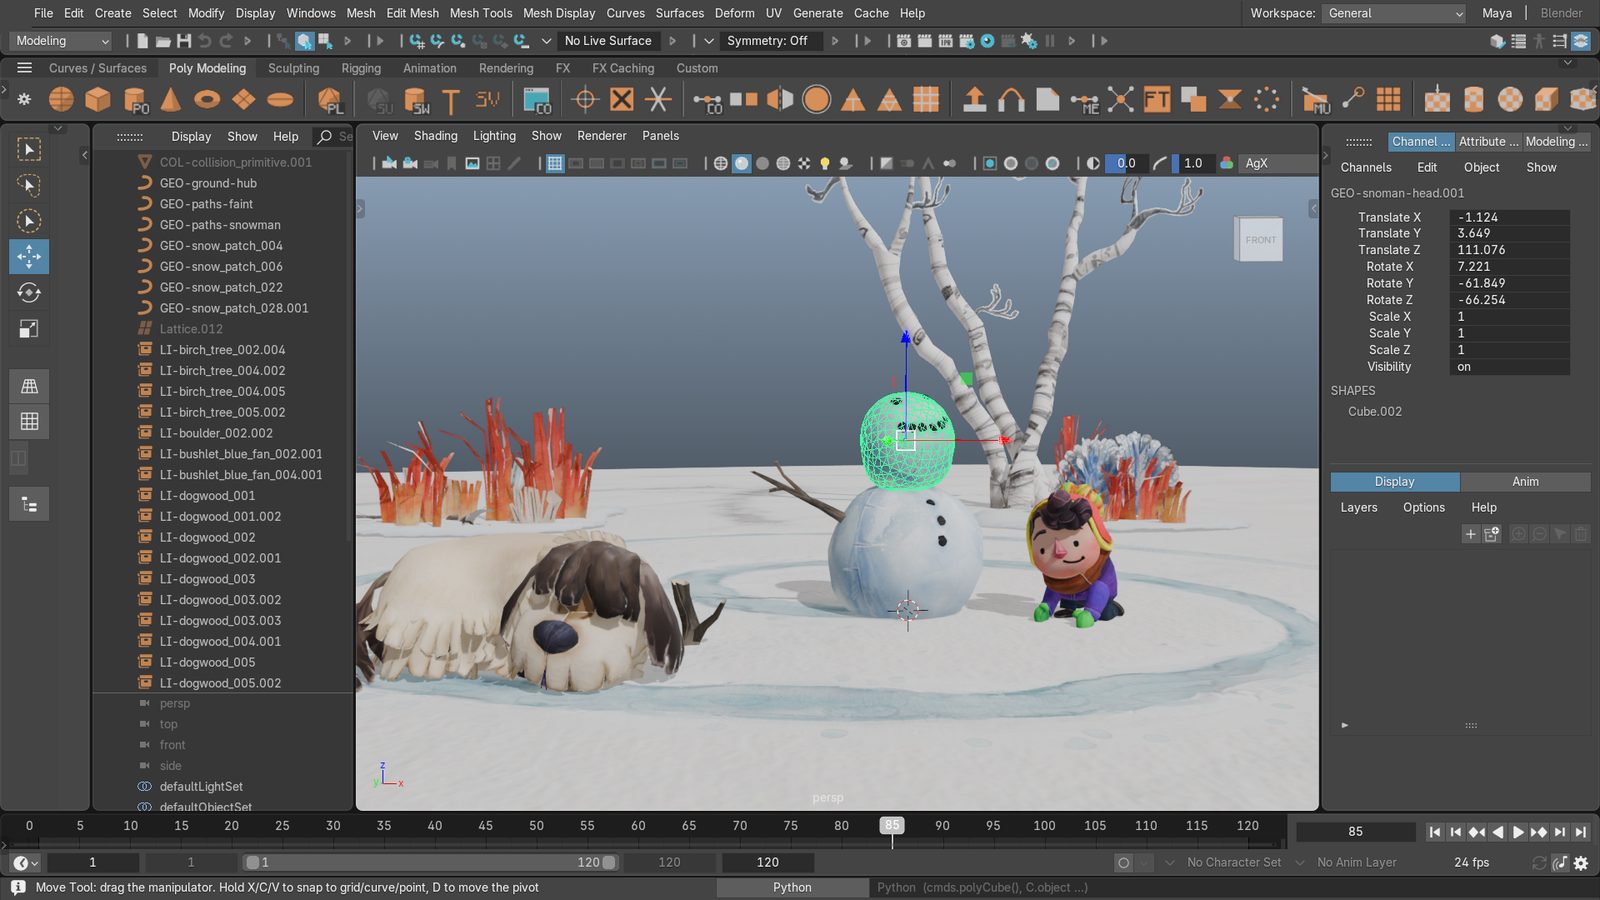Screen dimensions: 1600x900
Task: Toggle the Maya workspace switch
Action: (x=1496, y=13)
